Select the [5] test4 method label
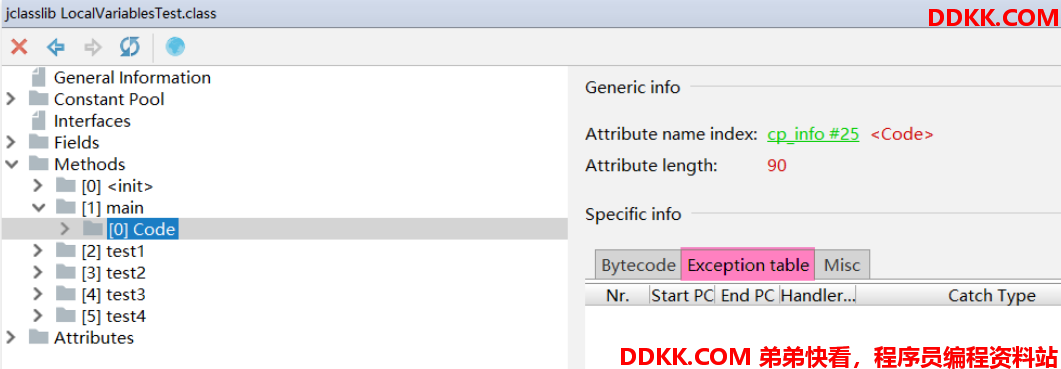This screenshot has height=369, width=1061. [x=114, y=316]
